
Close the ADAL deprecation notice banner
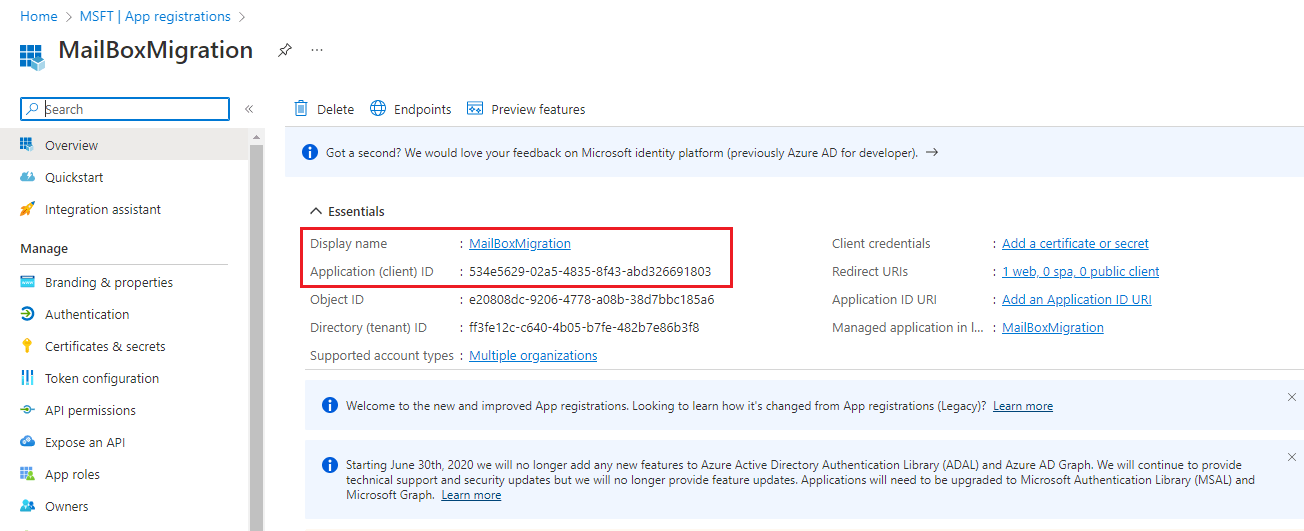(1291, 457)
